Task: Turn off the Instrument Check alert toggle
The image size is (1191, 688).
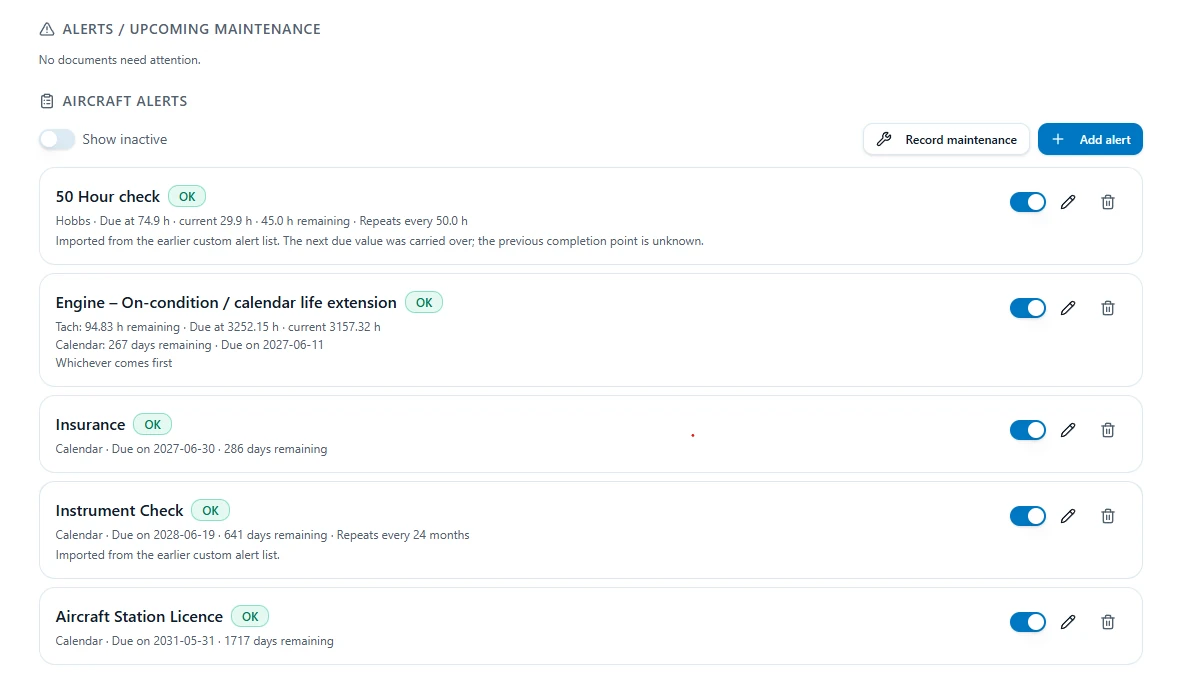Action: (1028, 516)
